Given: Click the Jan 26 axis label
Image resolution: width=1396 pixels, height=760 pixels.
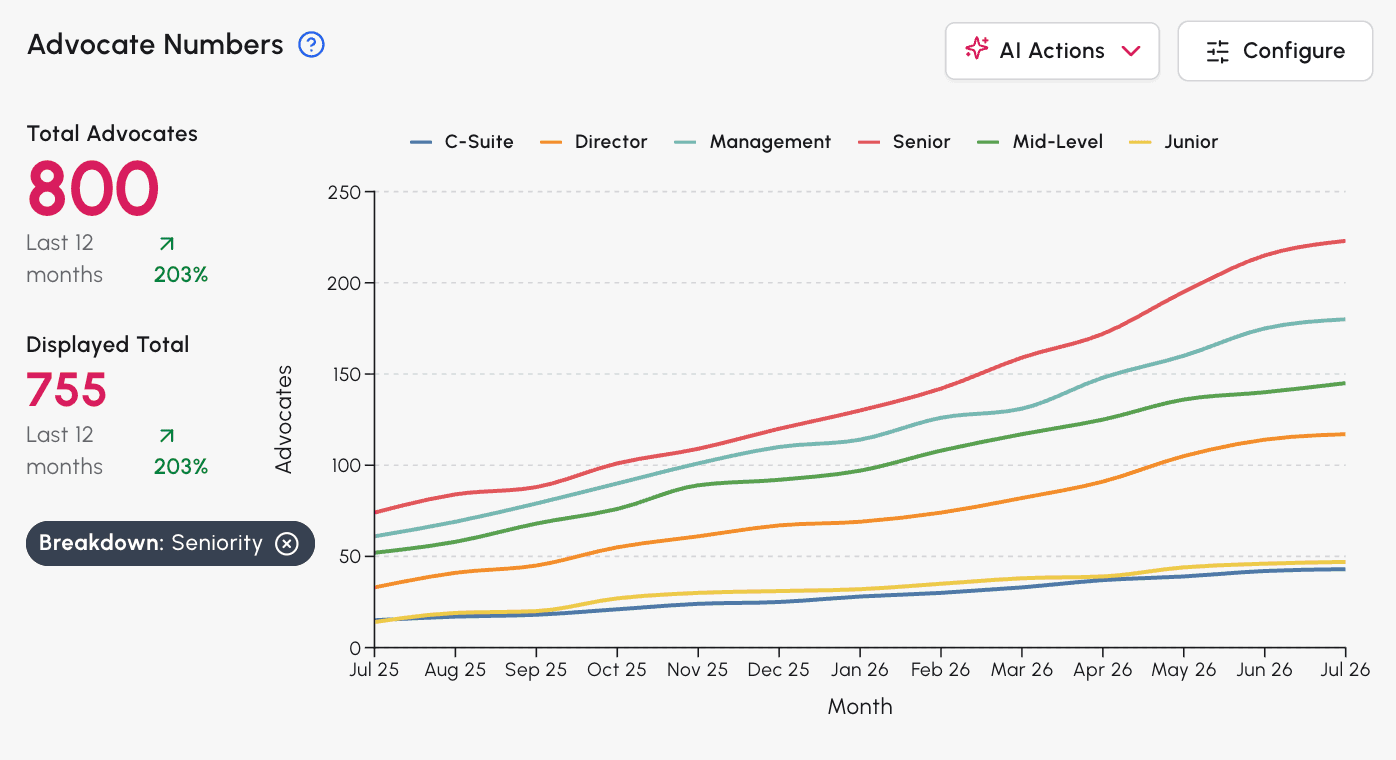Looking at the screenshot, I should 860,670.
